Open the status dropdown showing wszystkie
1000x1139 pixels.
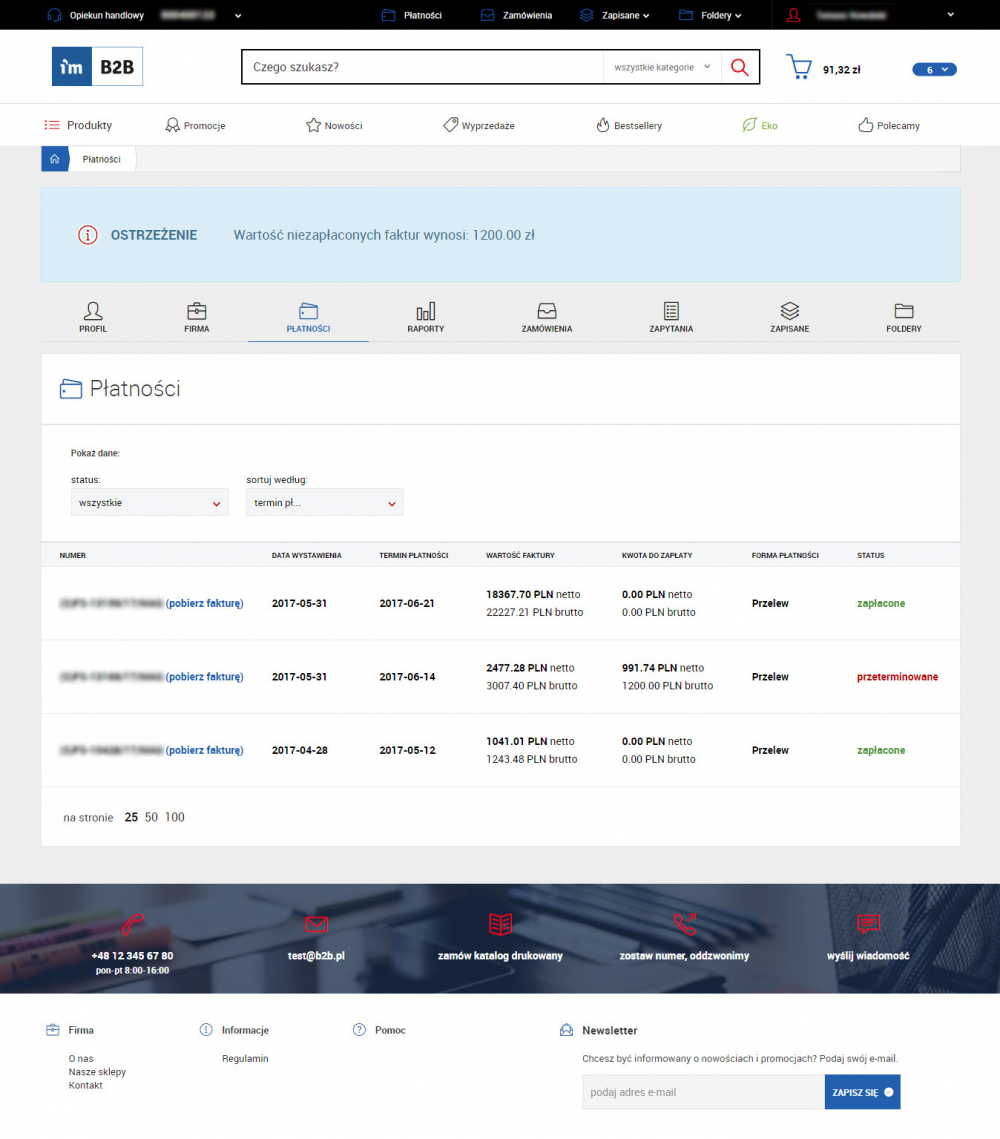(x=149, y=502)
